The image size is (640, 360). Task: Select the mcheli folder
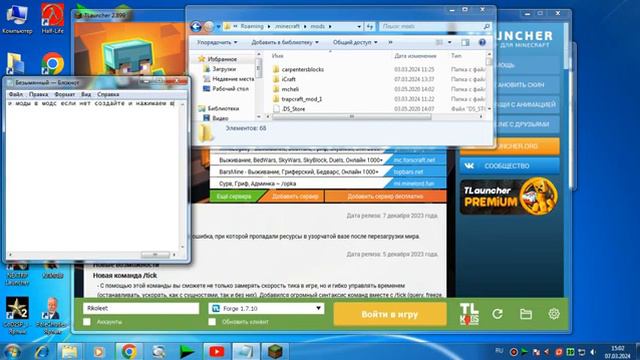[x=290, y=89]
